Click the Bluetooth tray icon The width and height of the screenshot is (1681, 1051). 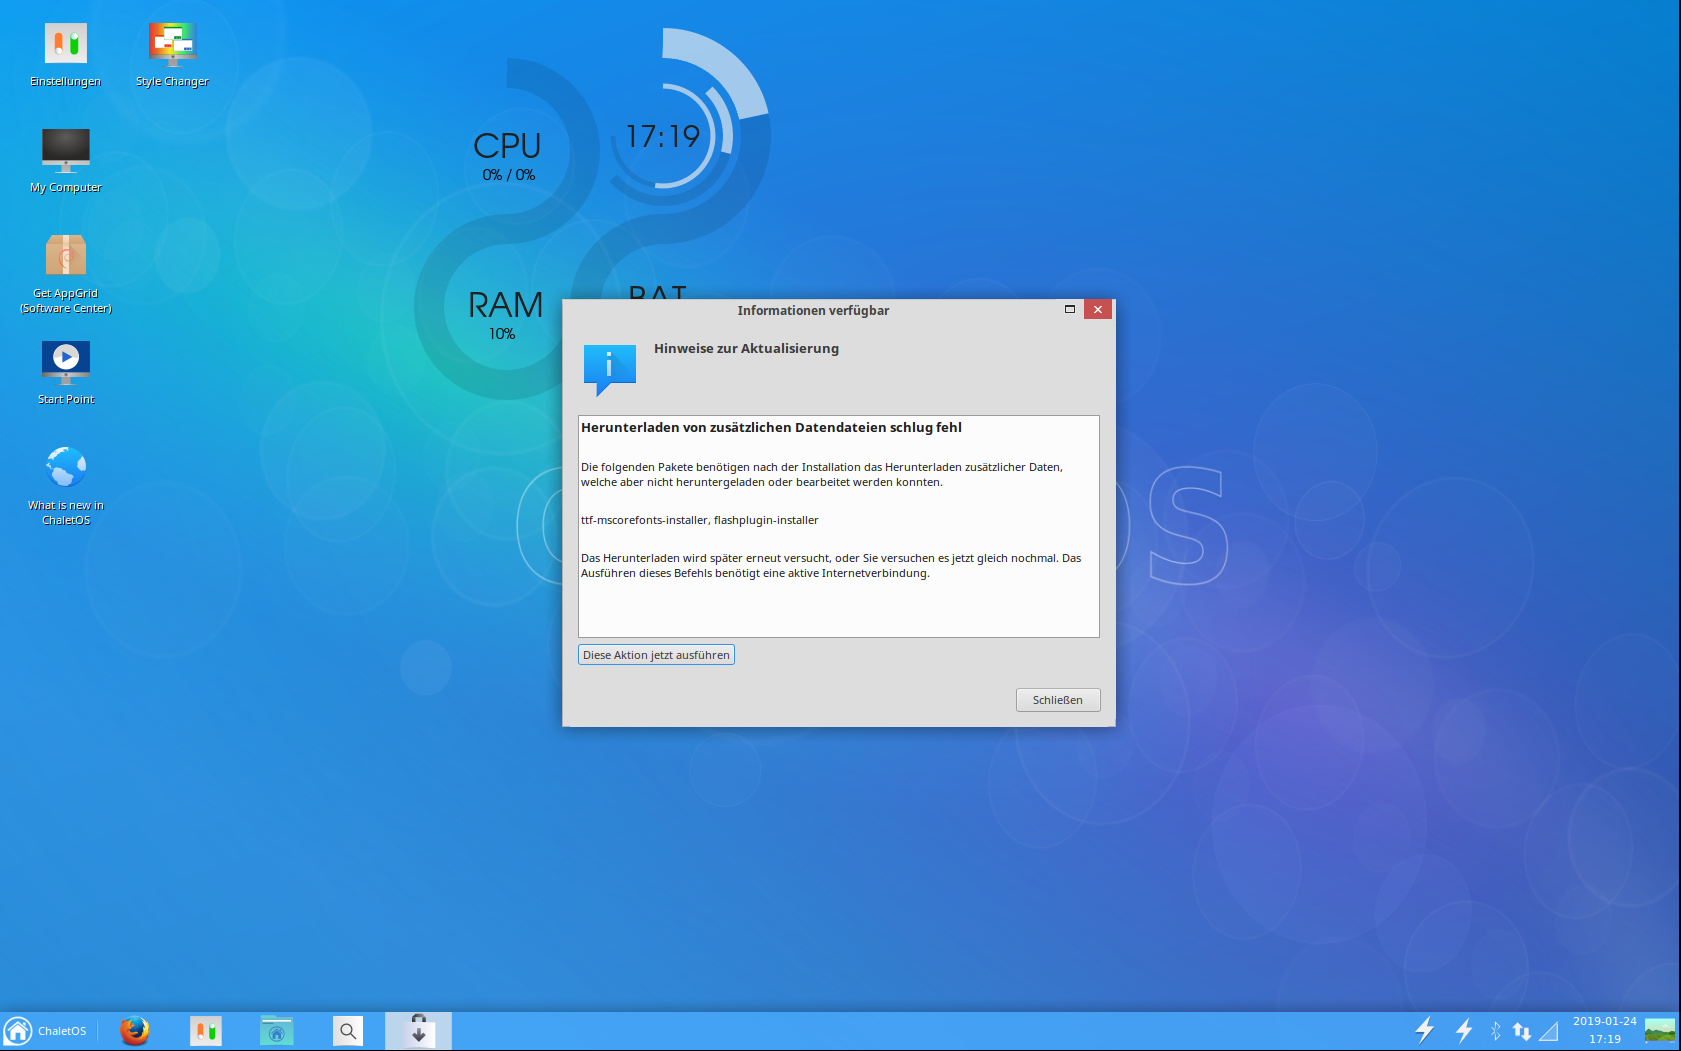pyautogui.click(x=1495, y=1031)
